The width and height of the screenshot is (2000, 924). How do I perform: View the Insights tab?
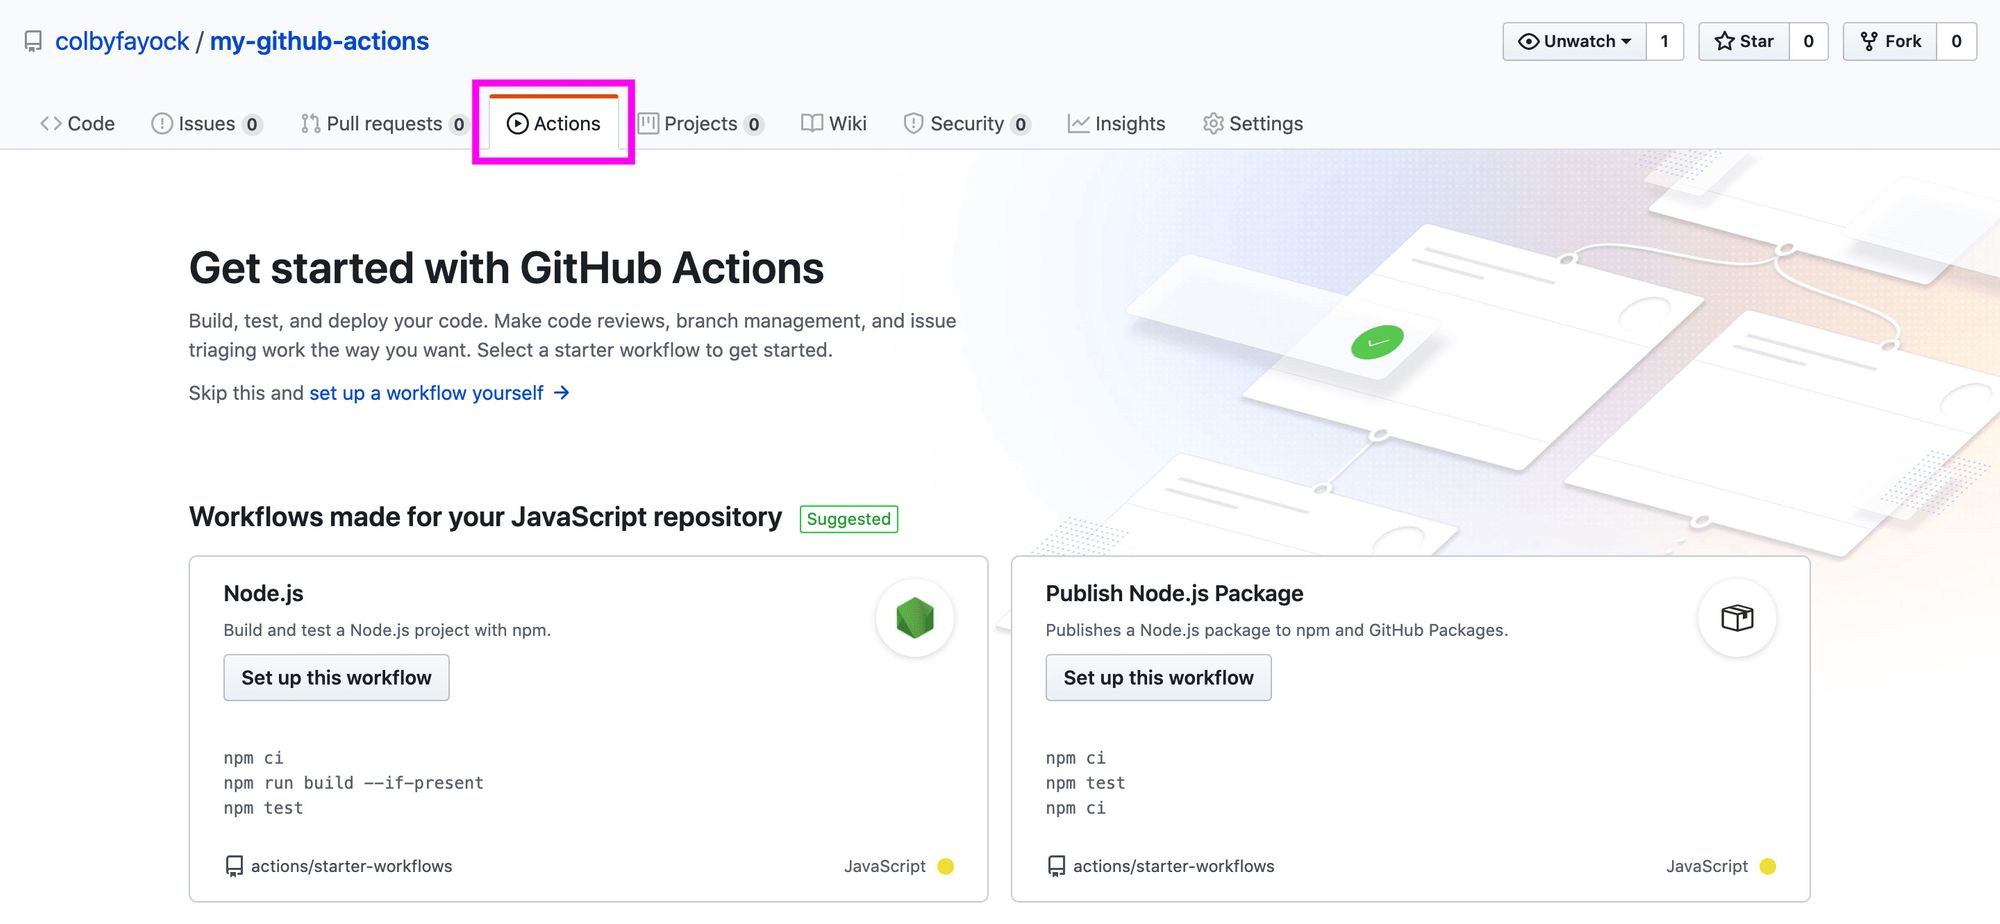(x=1117, y=123)
